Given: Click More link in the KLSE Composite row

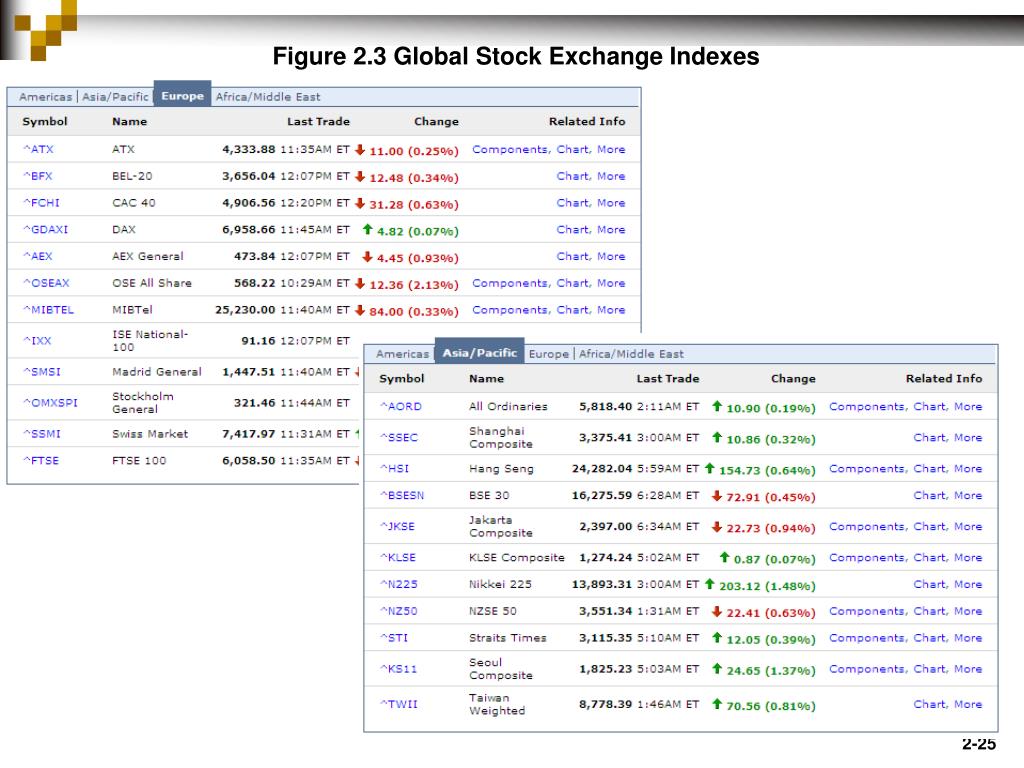Looking at the screenshot, I should coord(968,557).
